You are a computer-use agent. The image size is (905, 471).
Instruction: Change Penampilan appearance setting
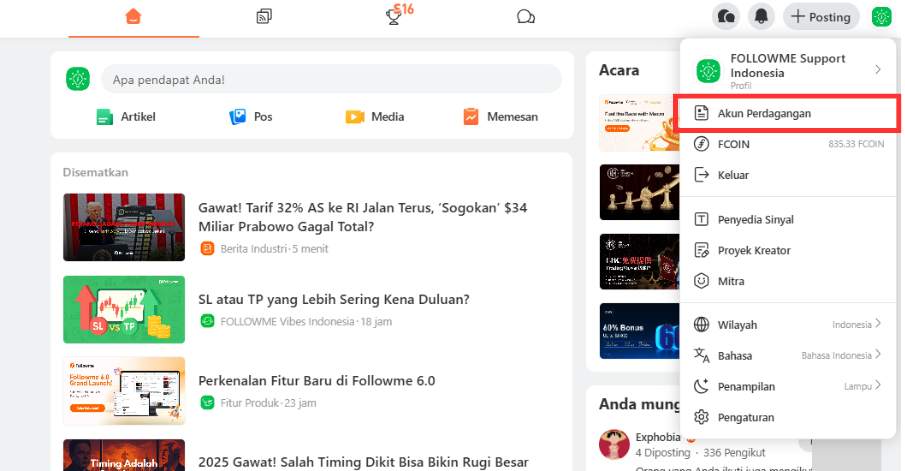click(x=788, y=386)
